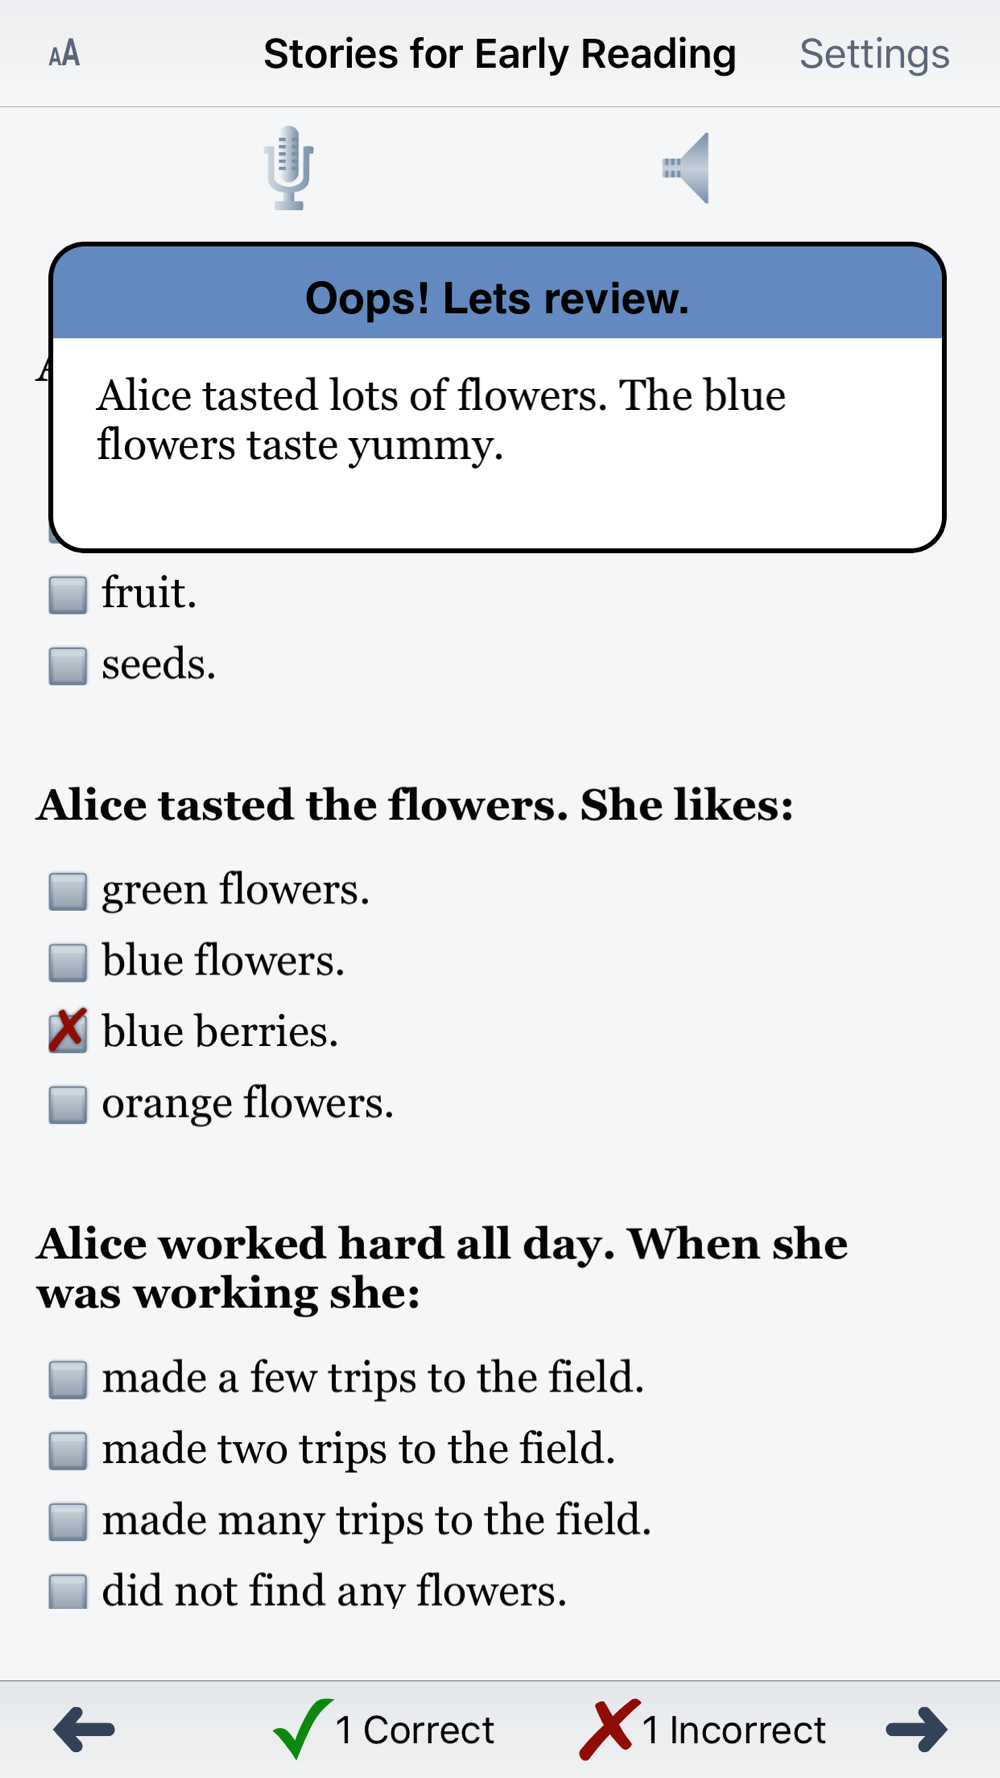Tap the red Incorrect X icon
Viewport: 1000px width, 1778px height.
(x=608, y=1729)
